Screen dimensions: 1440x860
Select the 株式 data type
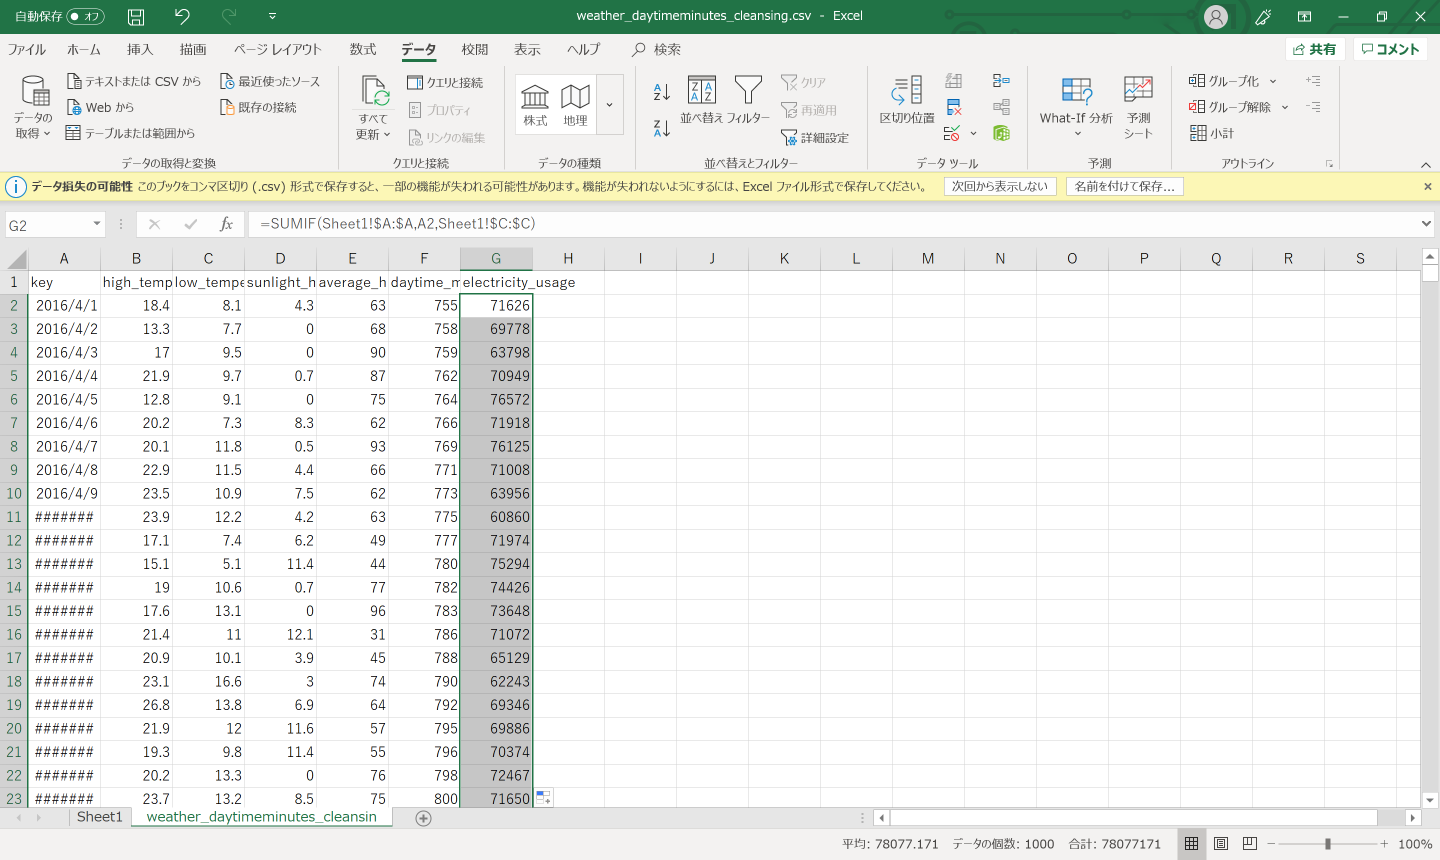point(535,105)
